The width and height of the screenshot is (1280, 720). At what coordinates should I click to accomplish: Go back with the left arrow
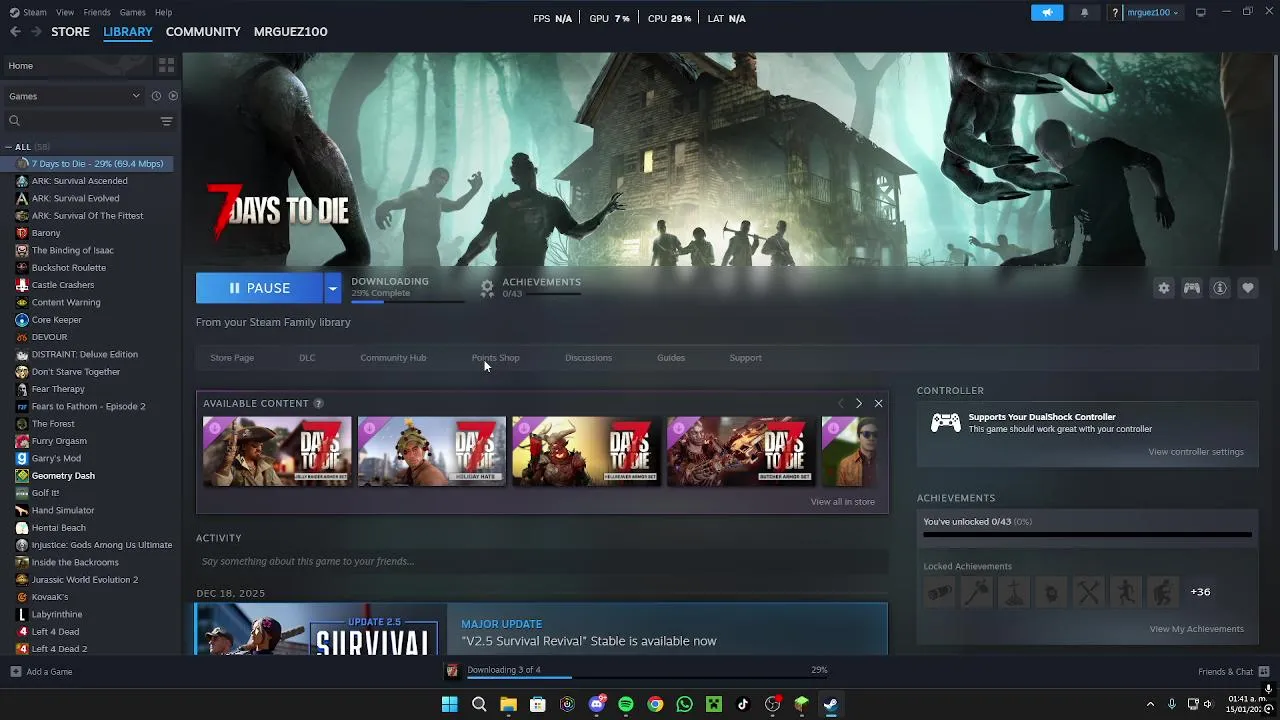point(15,32)
